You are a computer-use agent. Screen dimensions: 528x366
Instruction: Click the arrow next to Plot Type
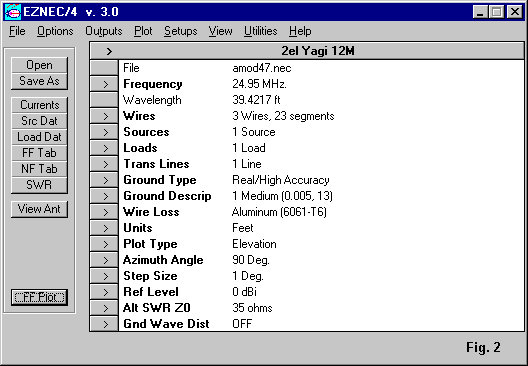pos(104,244)
